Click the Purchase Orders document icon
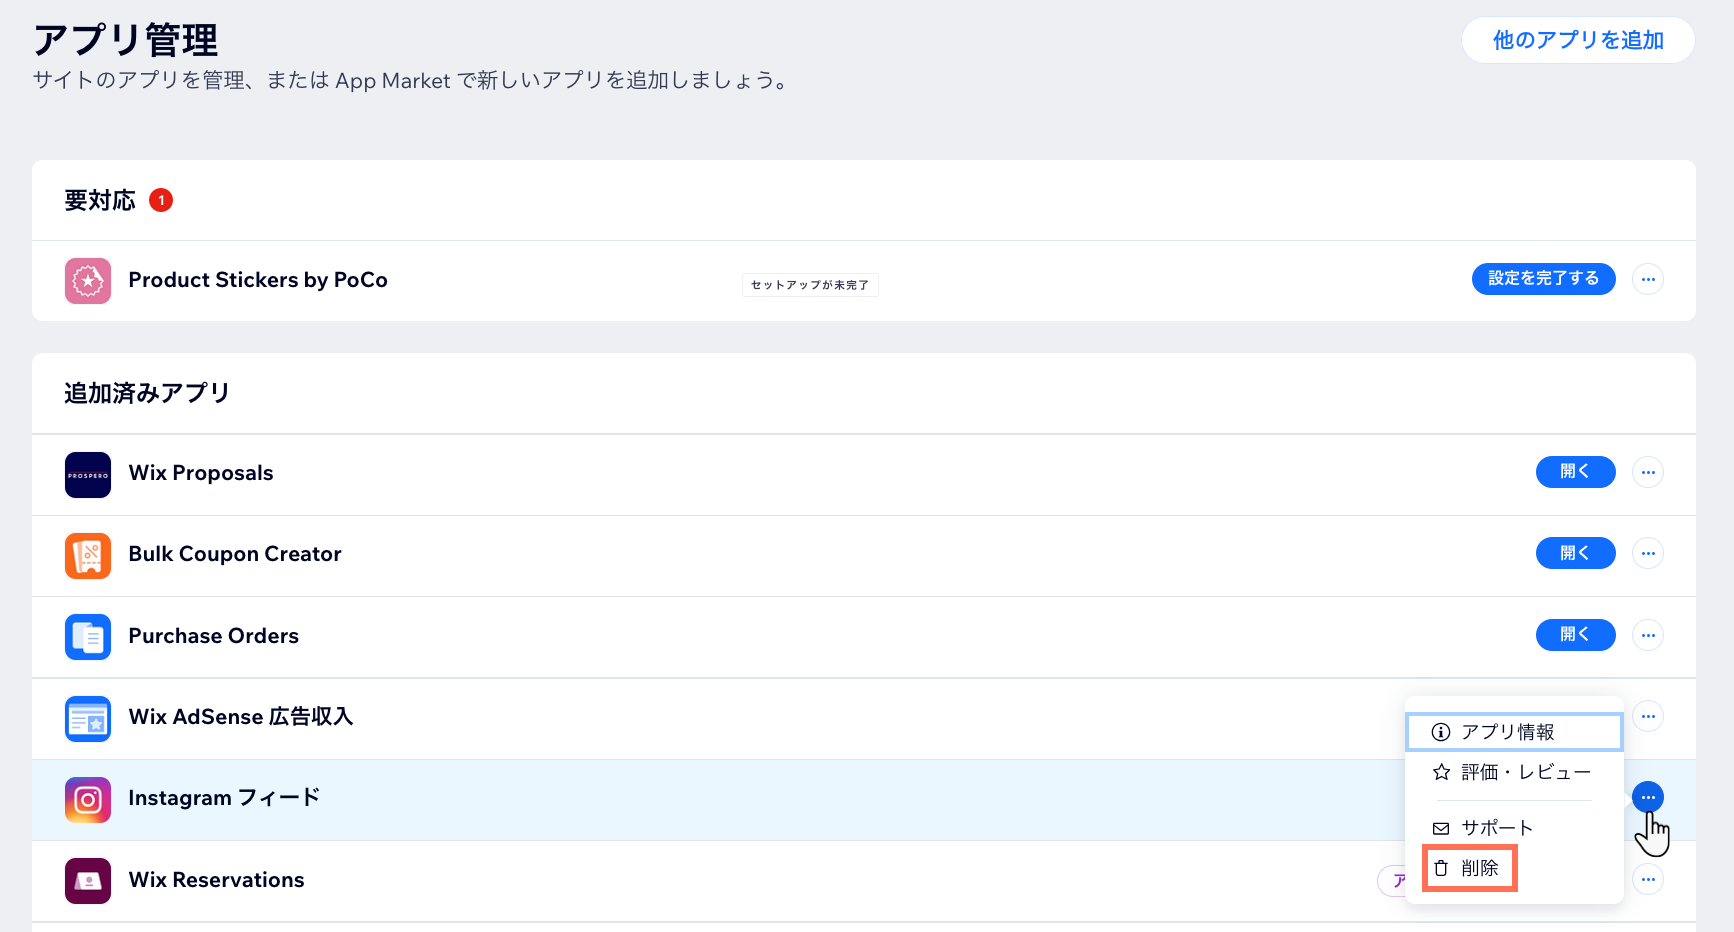1734x932 pixels. pyautogui.click(x=88, y=637)
